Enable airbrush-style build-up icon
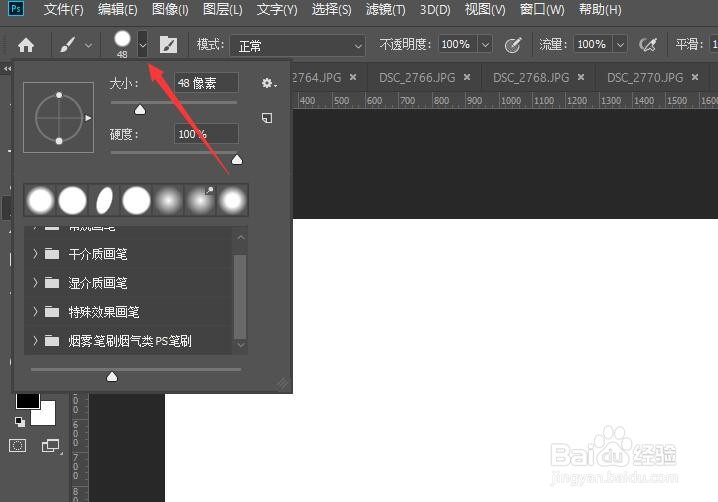Screen dimensions: 718x502 pos(647,45)
